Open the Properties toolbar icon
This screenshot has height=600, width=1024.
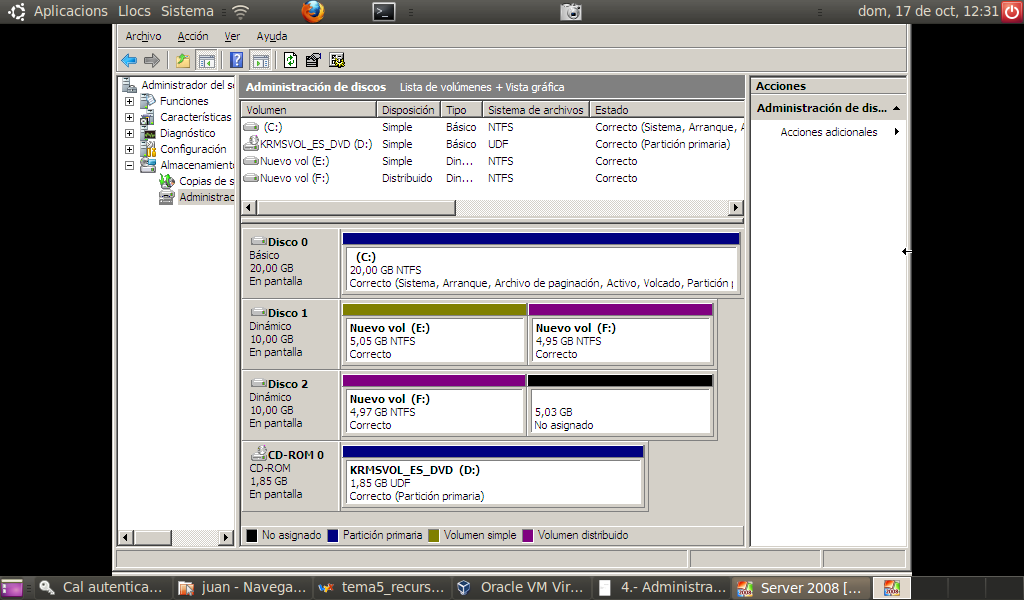point(313,61)
